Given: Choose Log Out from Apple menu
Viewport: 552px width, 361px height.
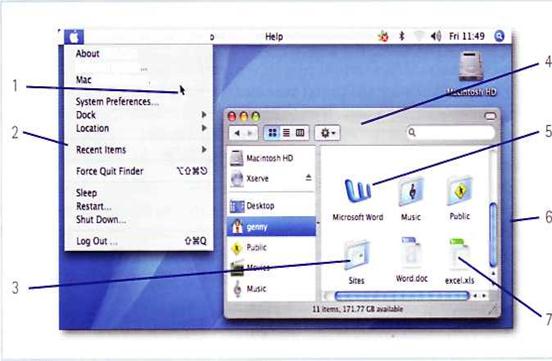Looking at the screenshot, I should coord(139,241).
